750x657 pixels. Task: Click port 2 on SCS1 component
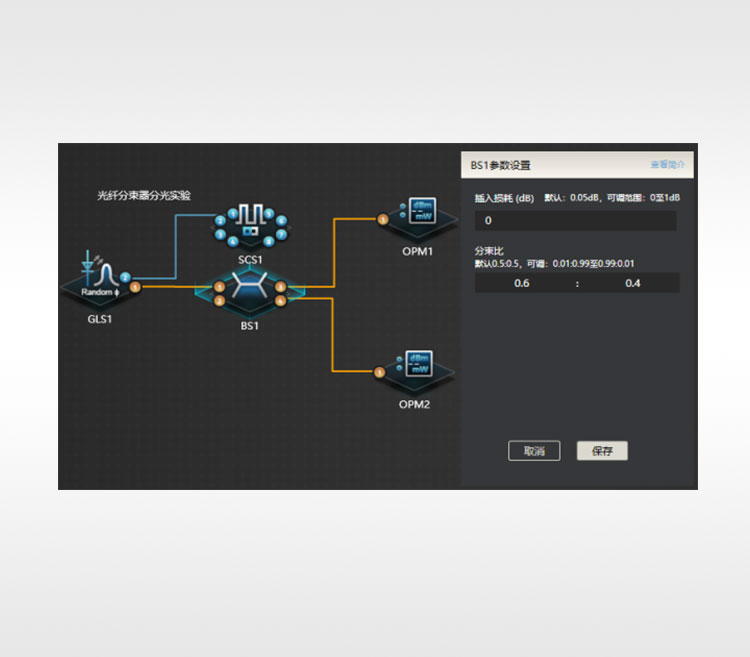tap(219, 219)
